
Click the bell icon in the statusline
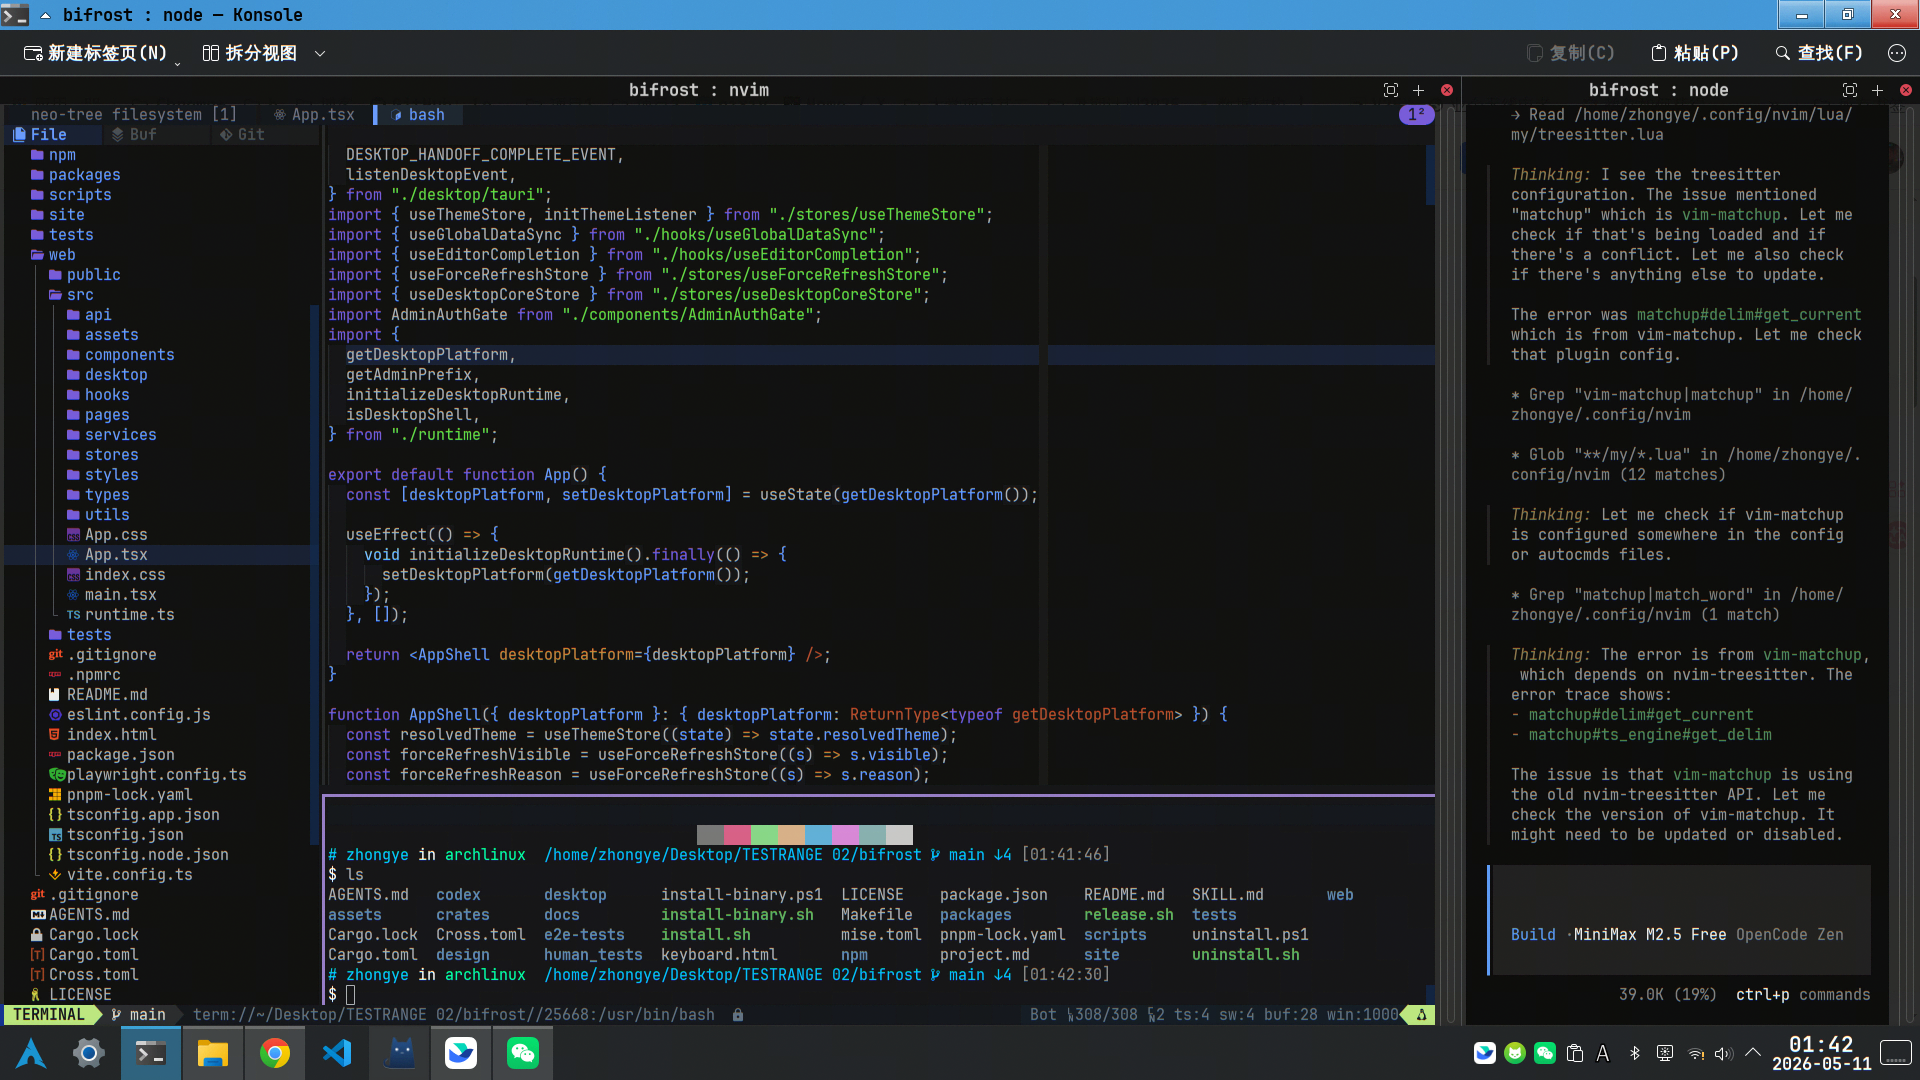[x=1421, y=1015]
